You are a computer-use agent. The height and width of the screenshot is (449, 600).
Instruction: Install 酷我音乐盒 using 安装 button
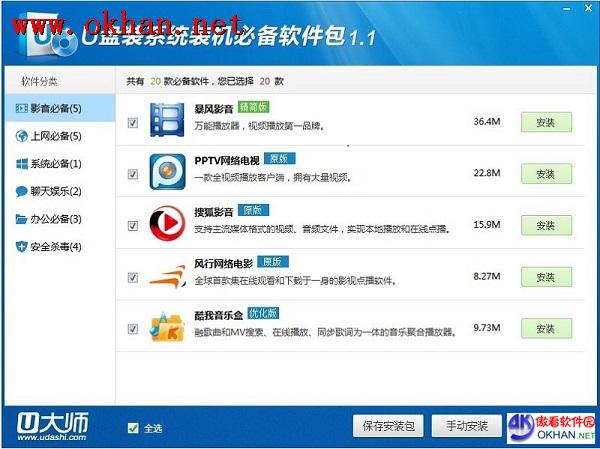[546, 328]
